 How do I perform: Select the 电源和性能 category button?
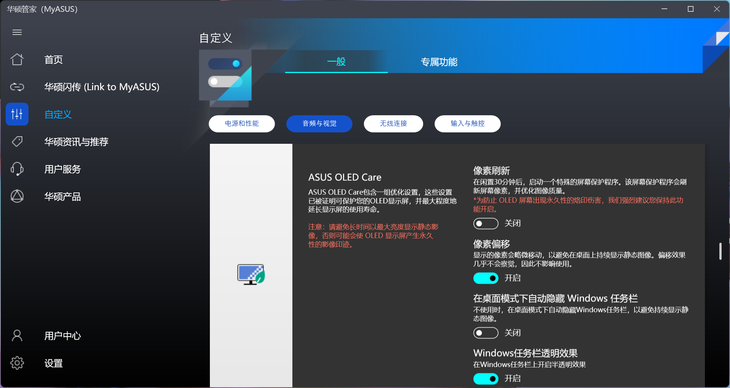[242, 124]
